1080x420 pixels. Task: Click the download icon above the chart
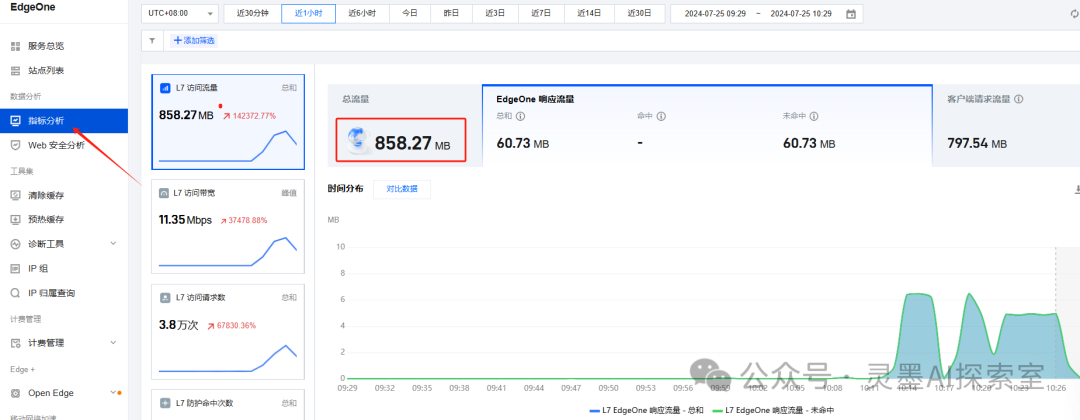click(x=1076, y=189)
